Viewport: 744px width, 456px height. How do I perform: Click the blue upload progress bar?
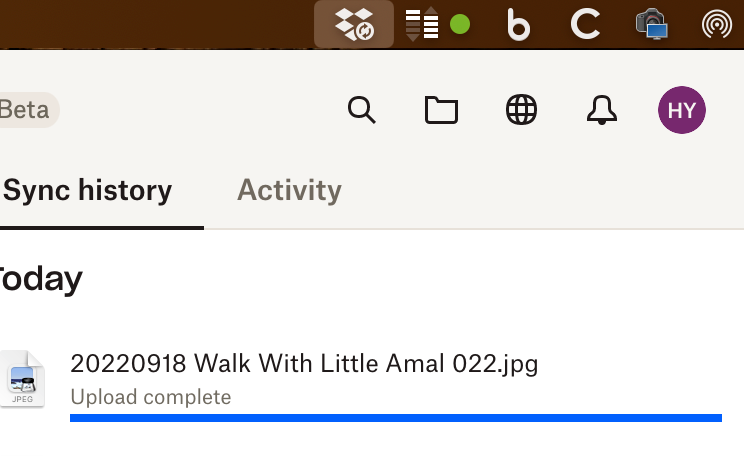tap(396, 418)
